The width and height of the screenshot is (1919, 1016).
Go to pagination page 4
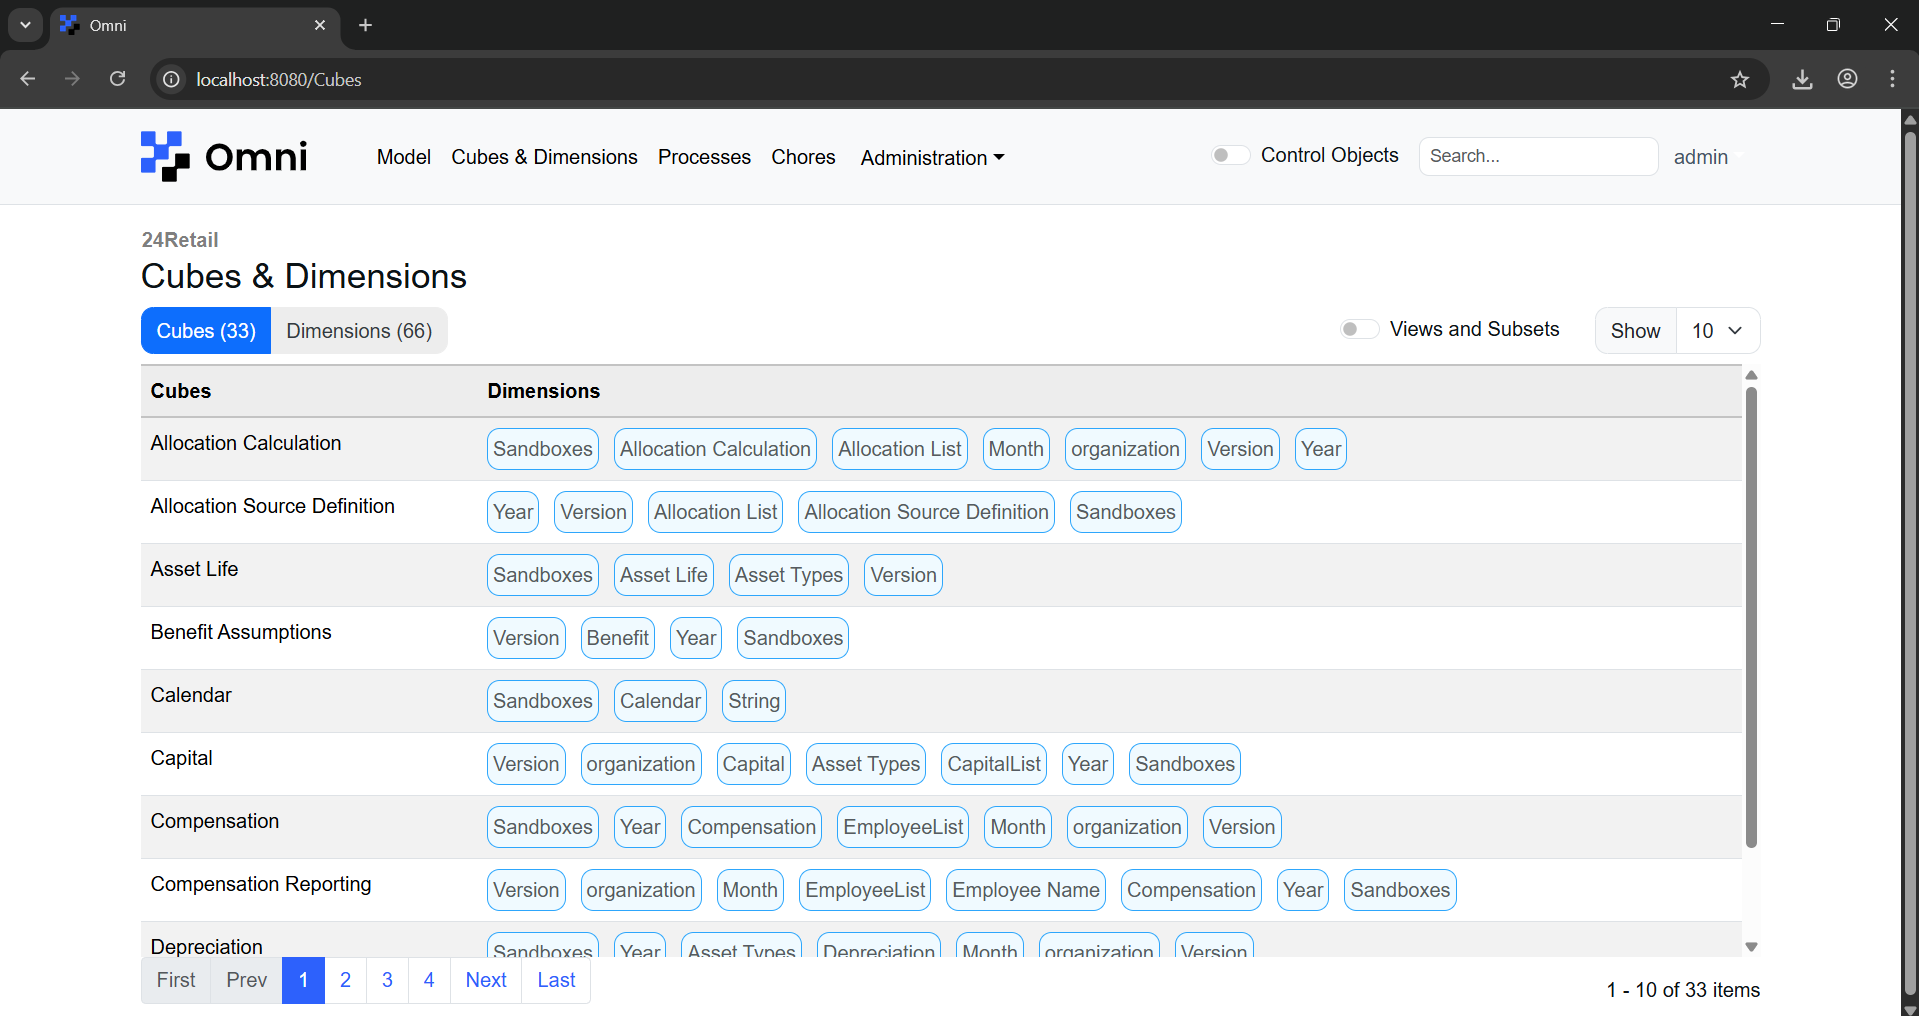coord(429,980)
